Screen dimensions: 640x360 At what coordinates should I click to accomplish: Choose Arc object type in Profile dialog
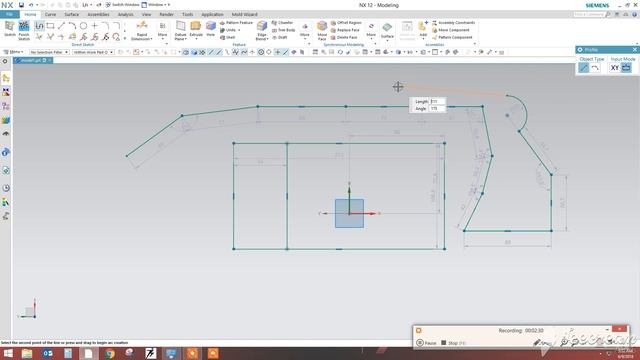click(595, 68)
